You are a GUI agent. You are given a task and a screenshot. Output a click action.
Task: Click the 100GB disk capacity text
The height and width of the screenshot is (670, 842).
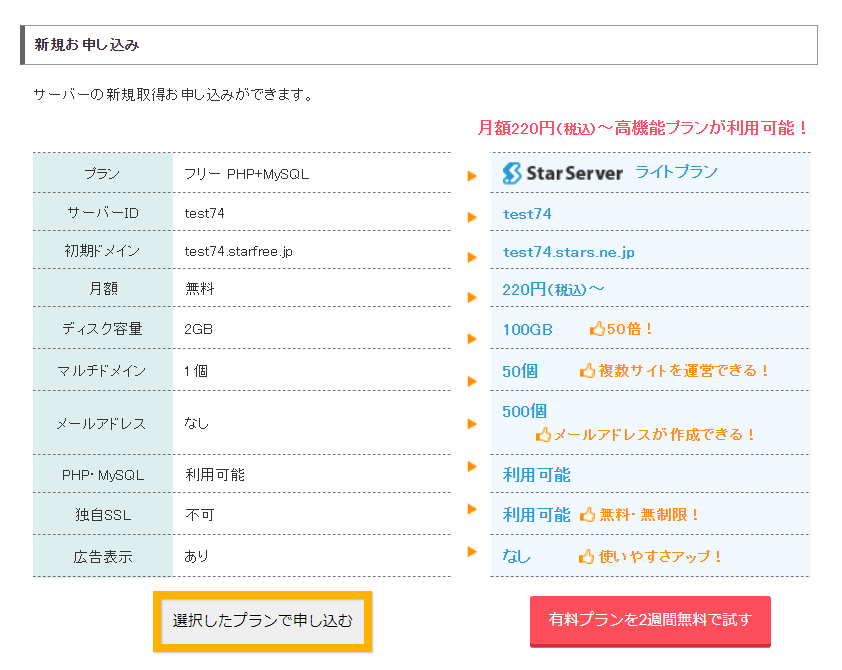[527, 329]
